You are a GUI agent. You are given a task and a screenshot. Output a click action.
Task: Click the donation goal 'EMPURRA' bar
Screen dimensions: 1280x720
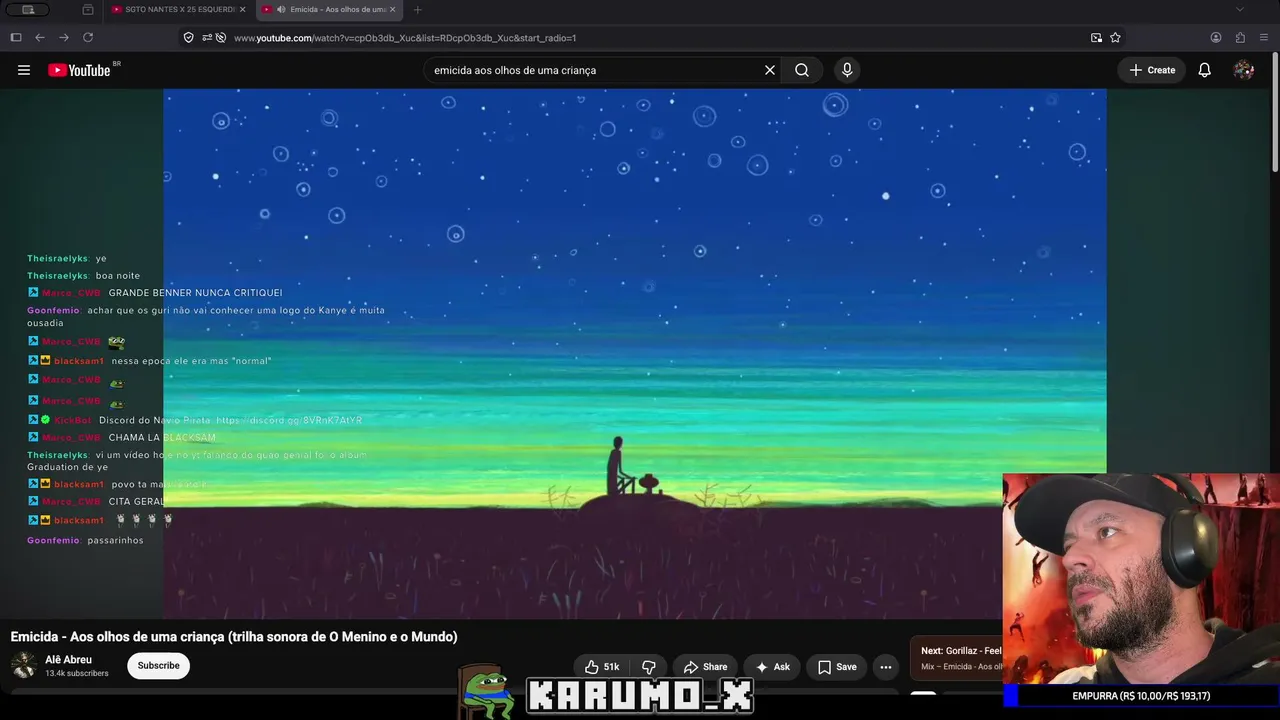pos(1141,696)
